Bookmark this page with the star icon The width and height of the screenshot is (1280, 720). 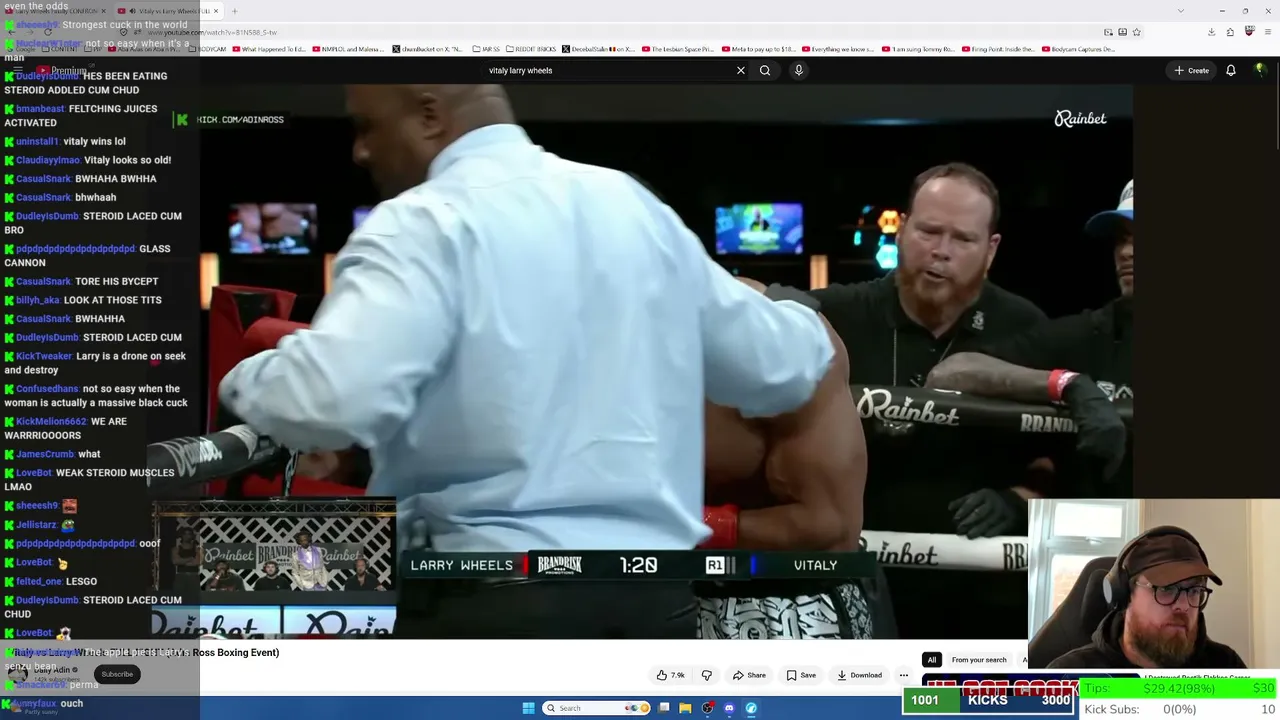click(1136, 32)
